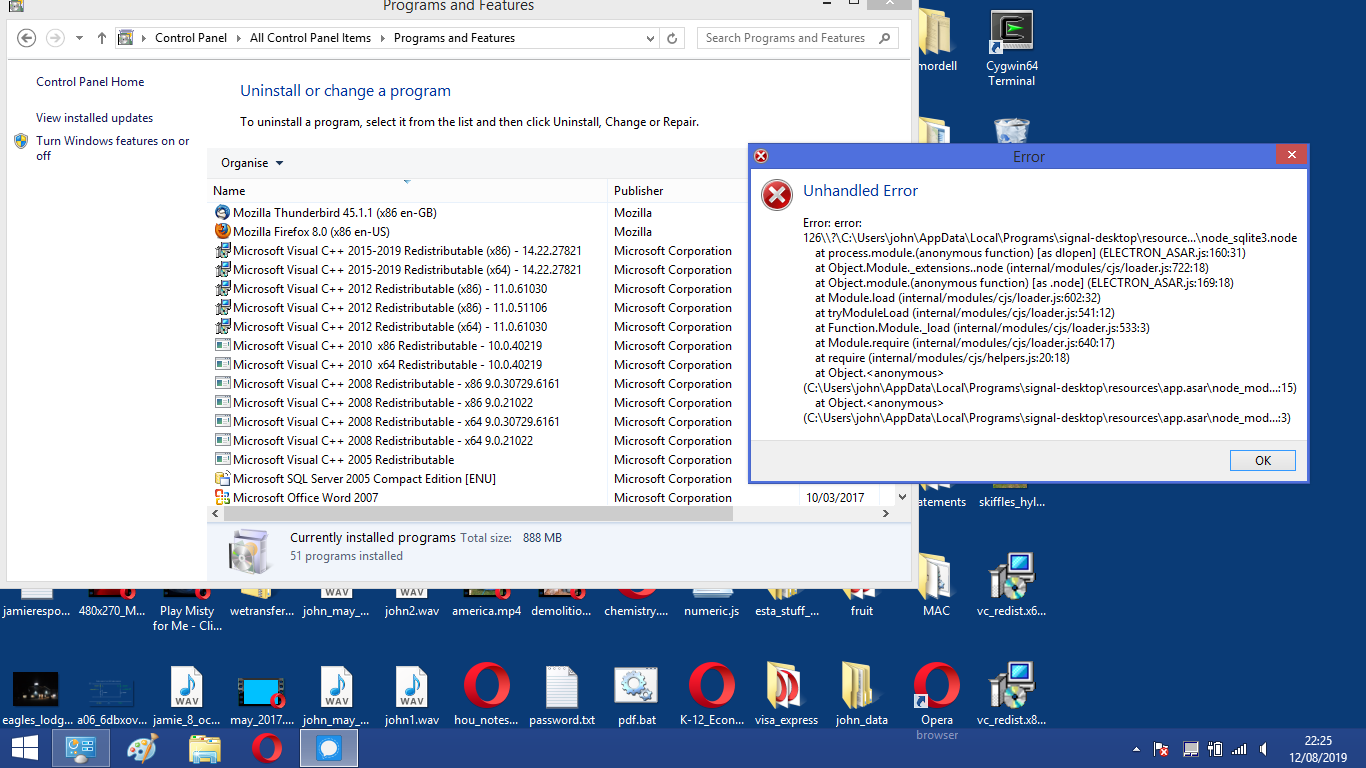
Task: Expand hidden icons in the system tray
Action: coord(1135,748)
